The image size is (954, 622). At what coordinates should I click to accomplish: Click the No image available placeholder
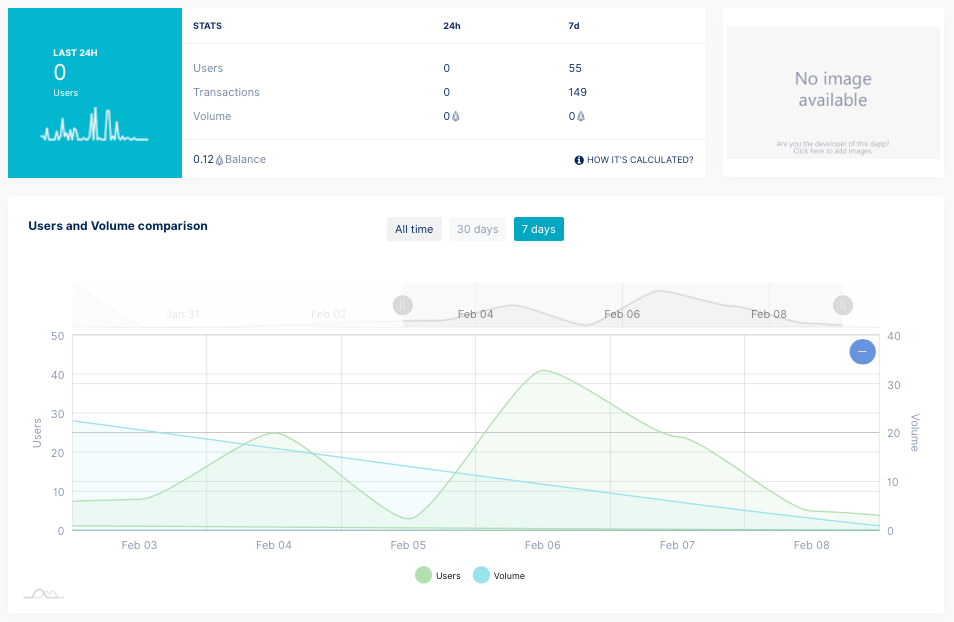click(x=833, y=89)
